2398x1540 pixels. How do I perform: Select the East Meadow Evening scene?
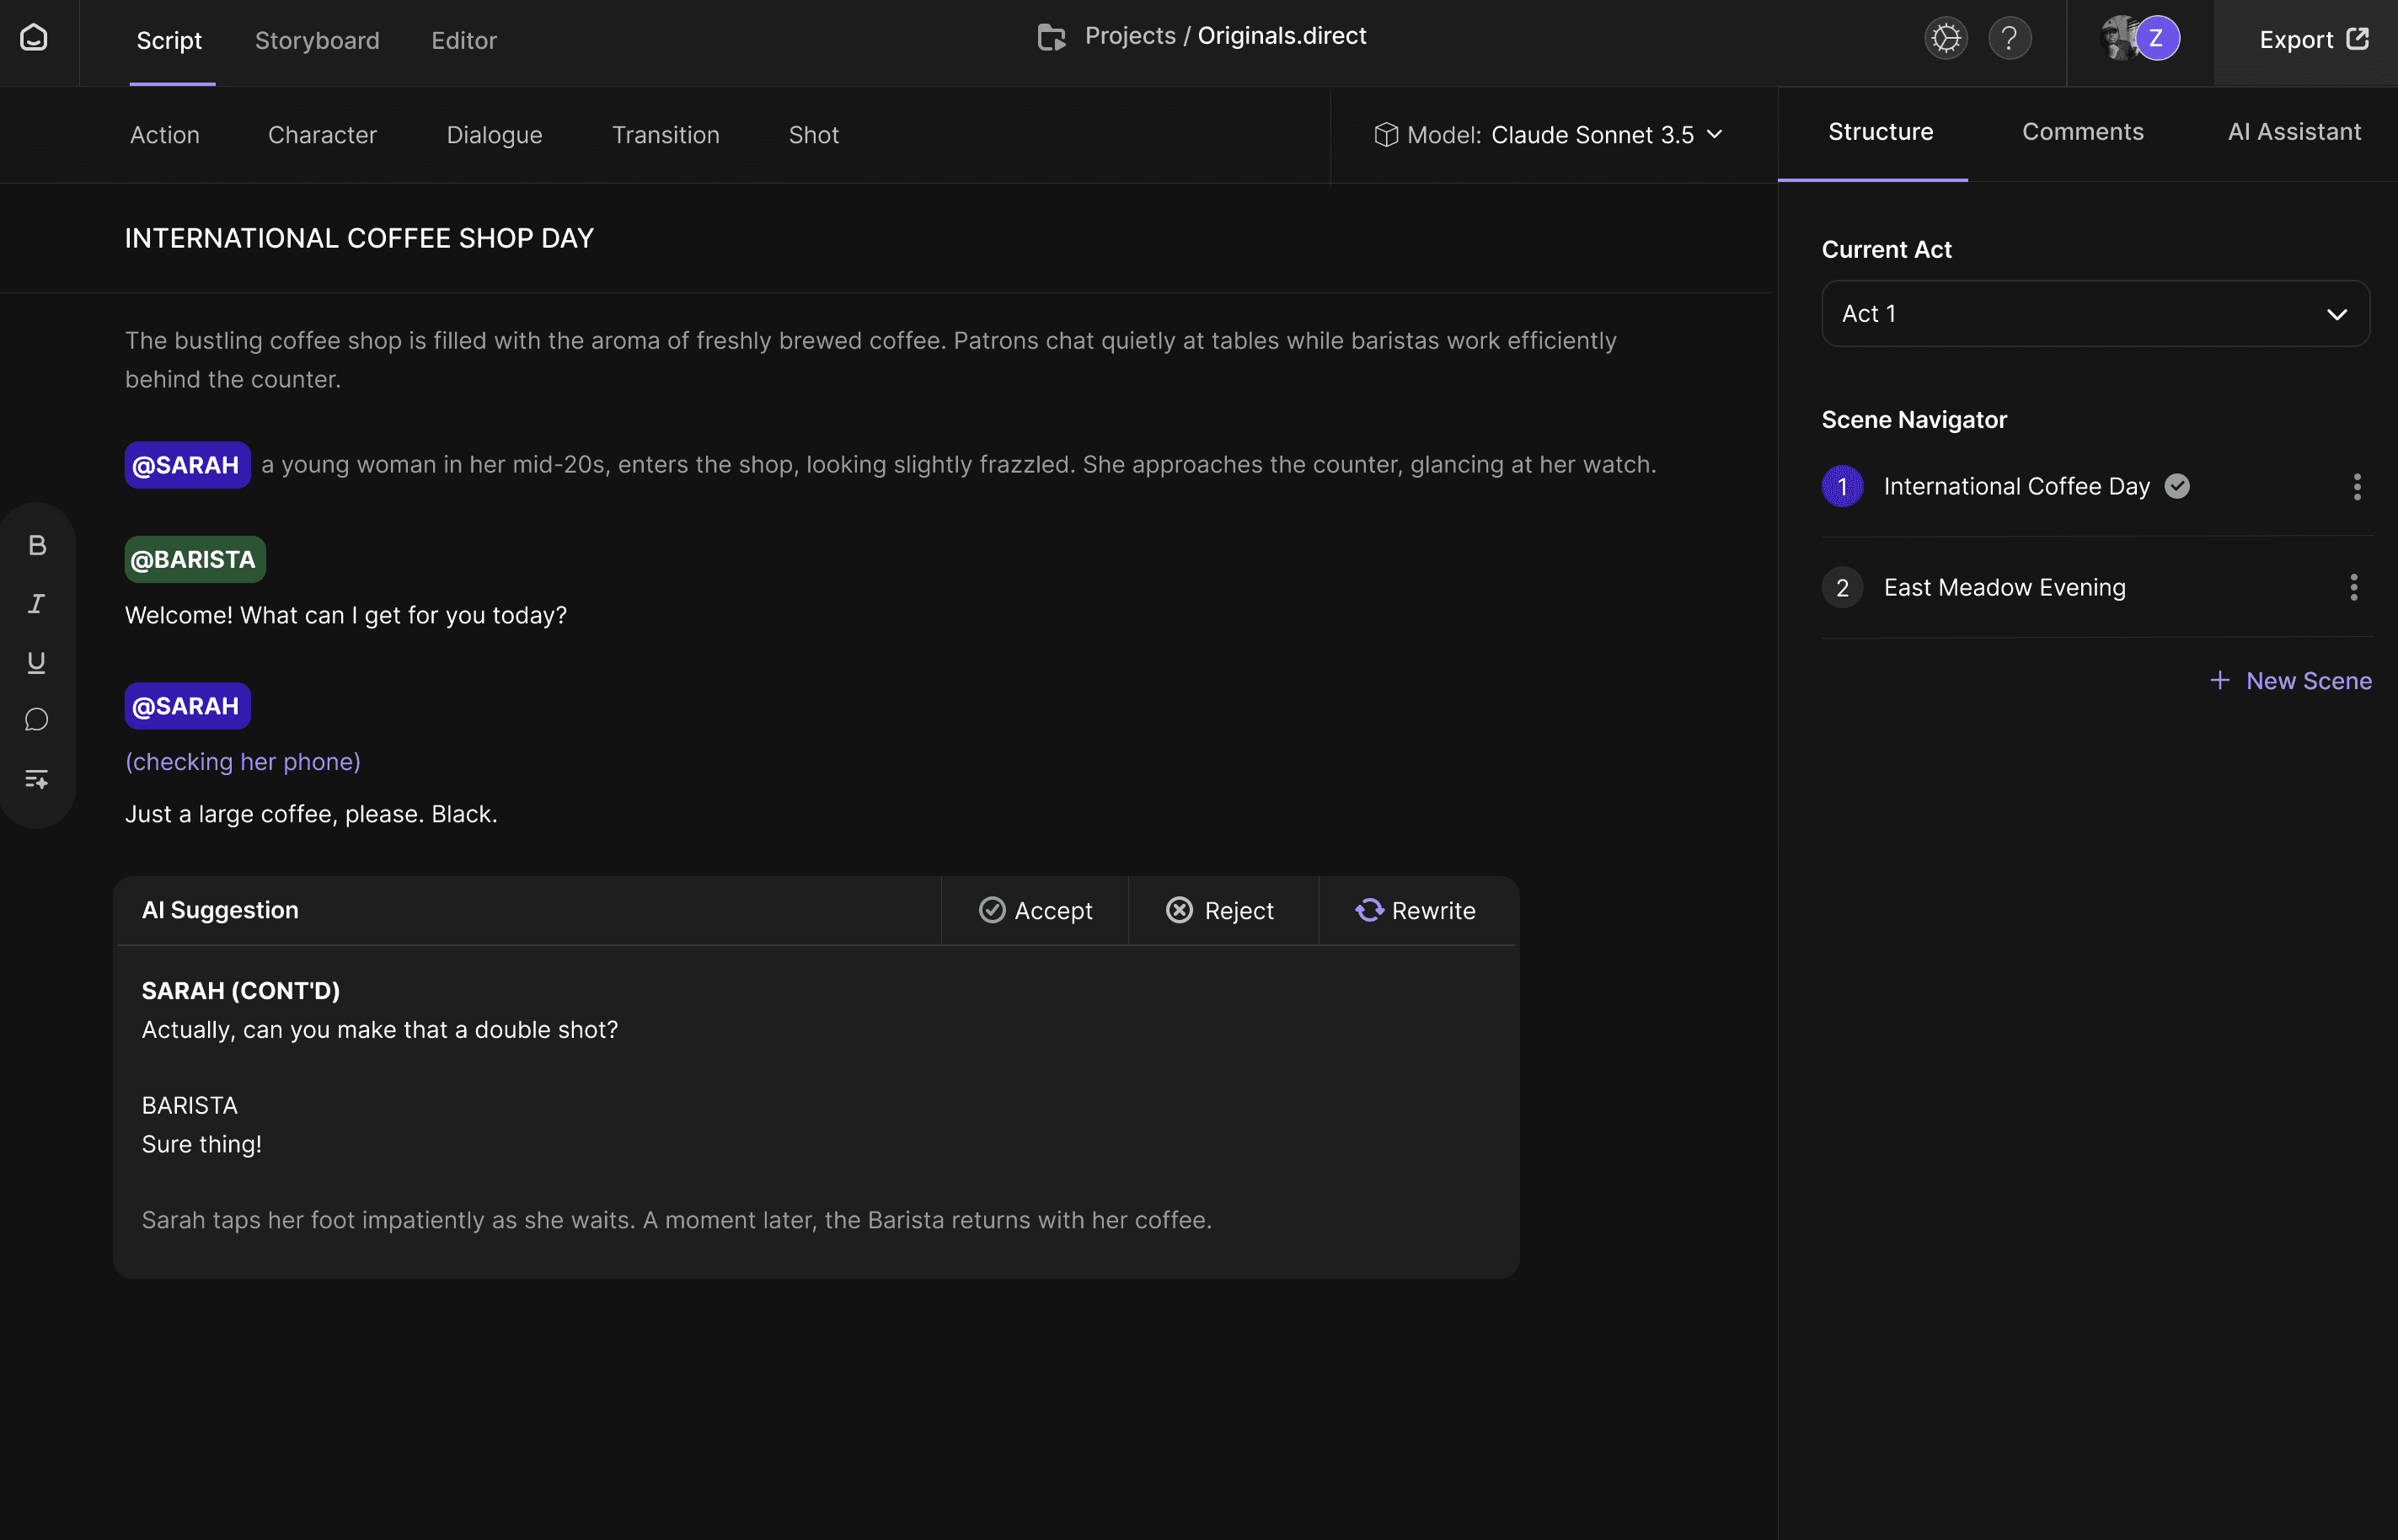coord(2004,588)
